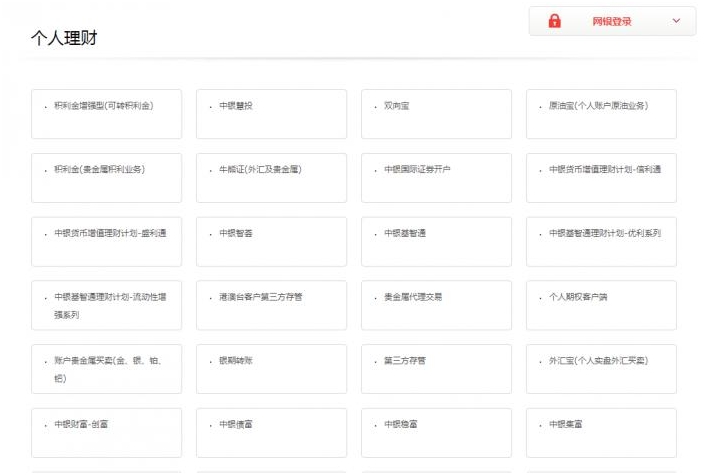Click 积利金(贵金属积利业务) link

[100, 170]
